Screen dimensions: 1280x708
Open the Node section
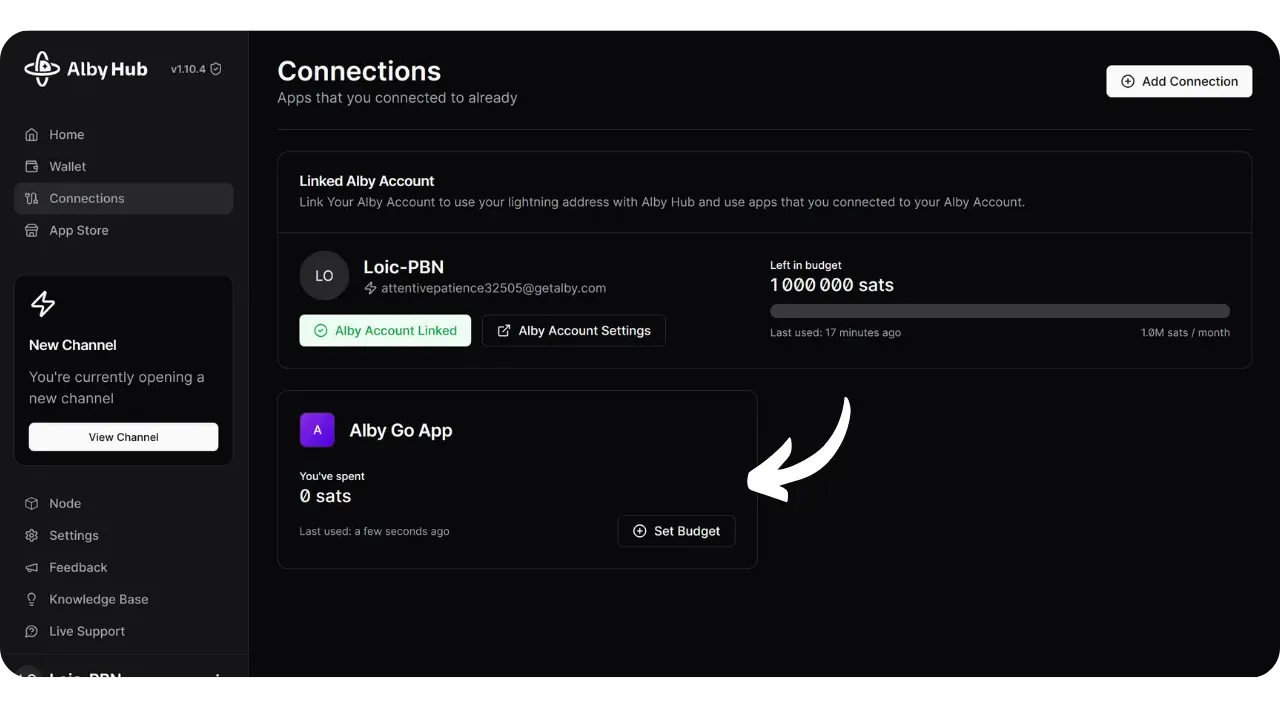click(x=65, y=504)
